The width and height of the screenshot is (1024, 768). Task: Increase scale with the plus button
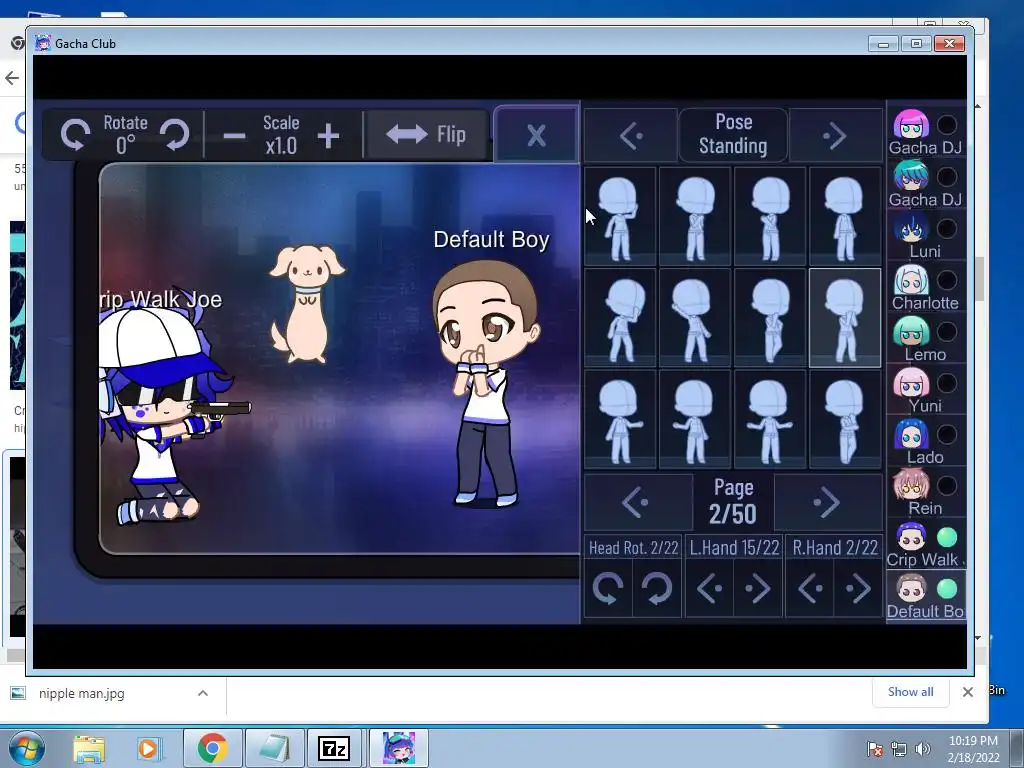click(328, 136)
